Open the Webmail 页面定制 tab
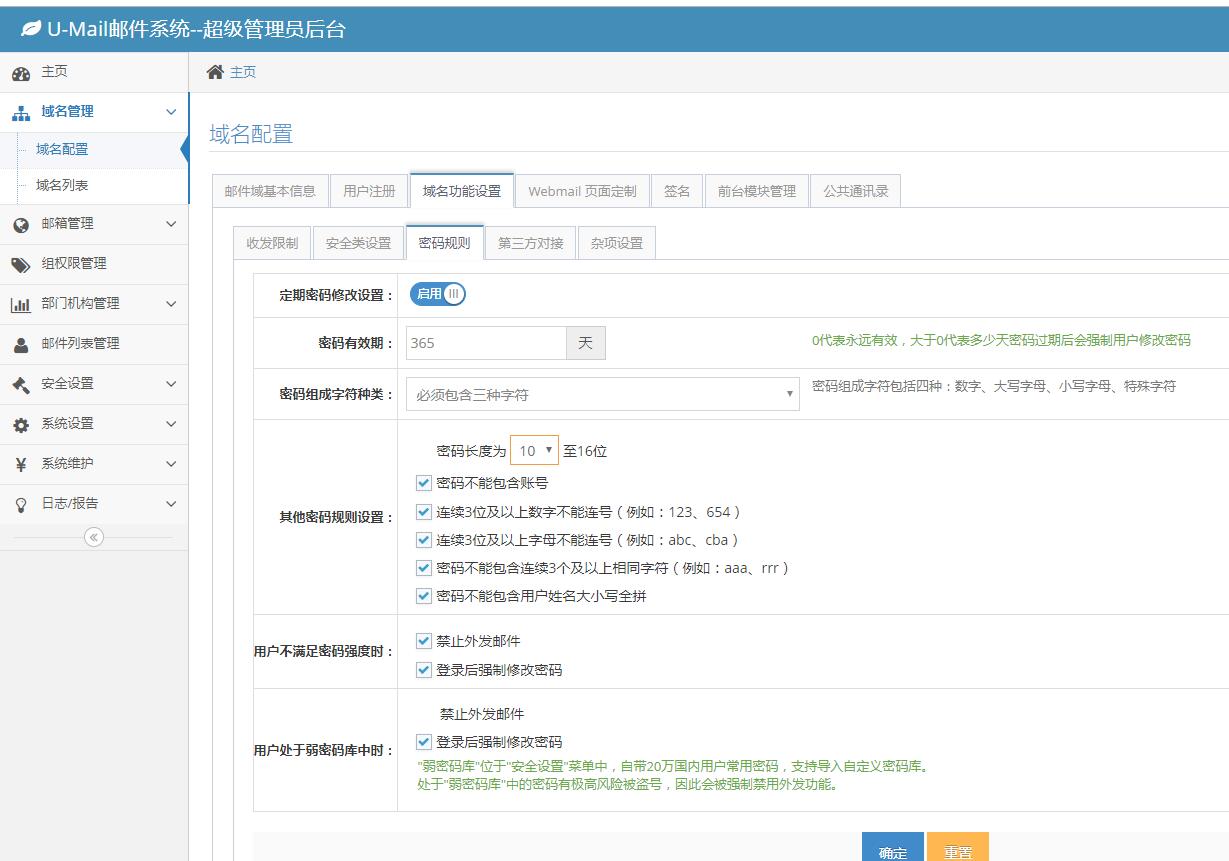 [582, 191]
